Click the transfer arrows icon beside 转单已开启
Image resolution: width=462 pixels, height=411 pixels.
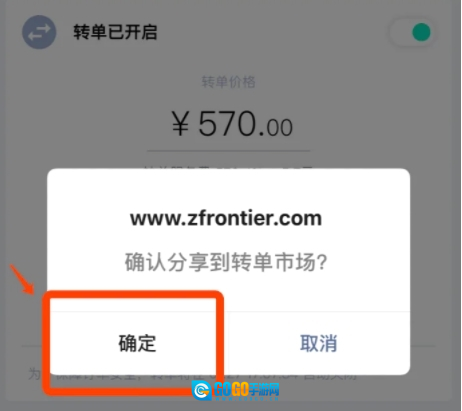tap(39, 32)
